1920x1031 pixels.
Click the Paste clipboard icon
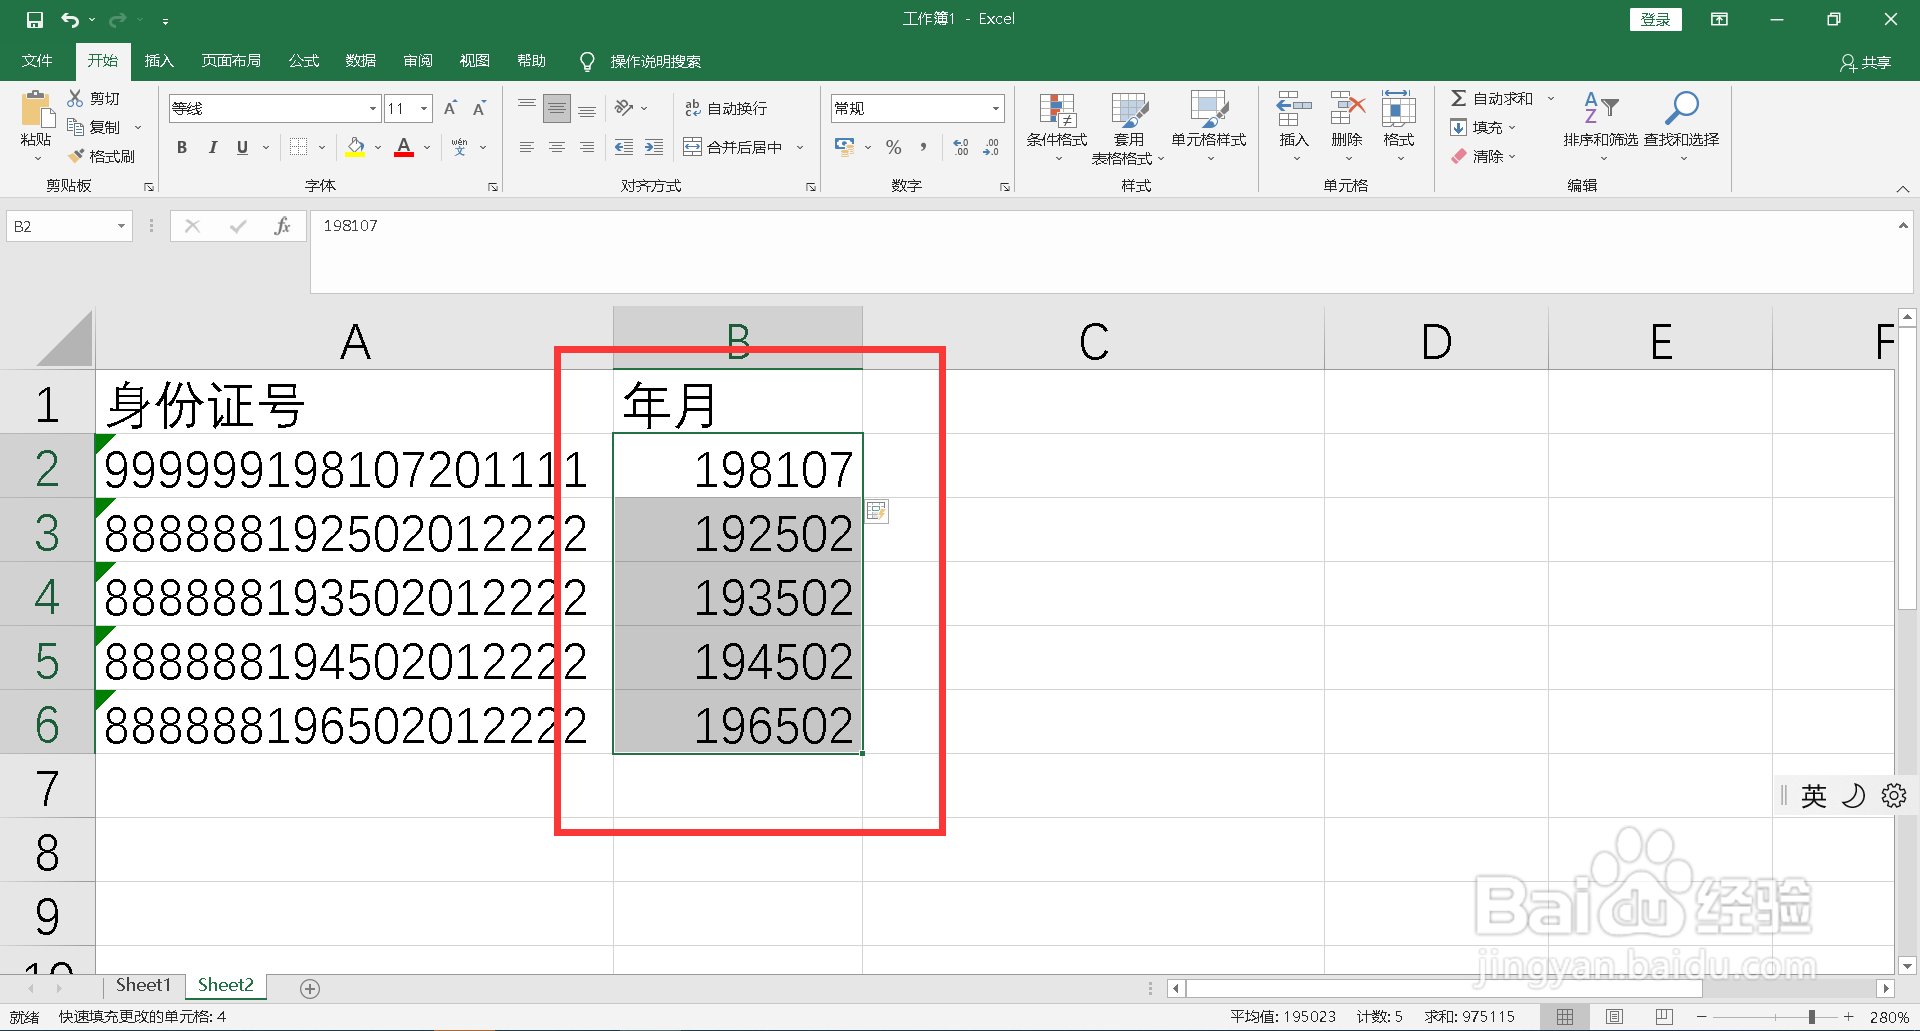coord(37,109)
